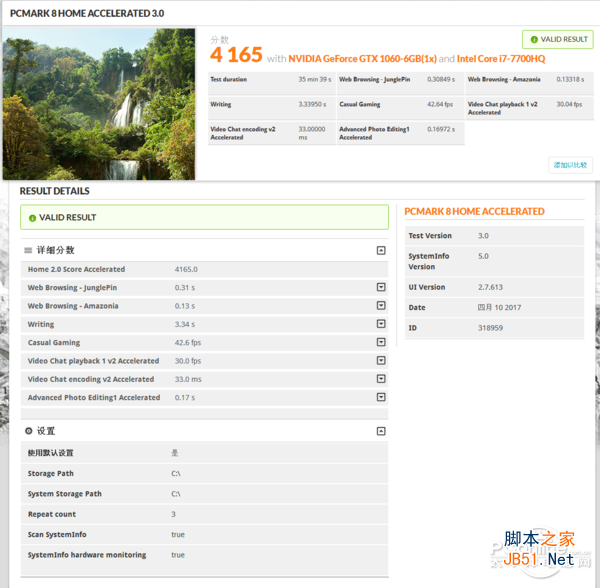Expand Web Browsing - Amazonia details

tap(381, 306)
